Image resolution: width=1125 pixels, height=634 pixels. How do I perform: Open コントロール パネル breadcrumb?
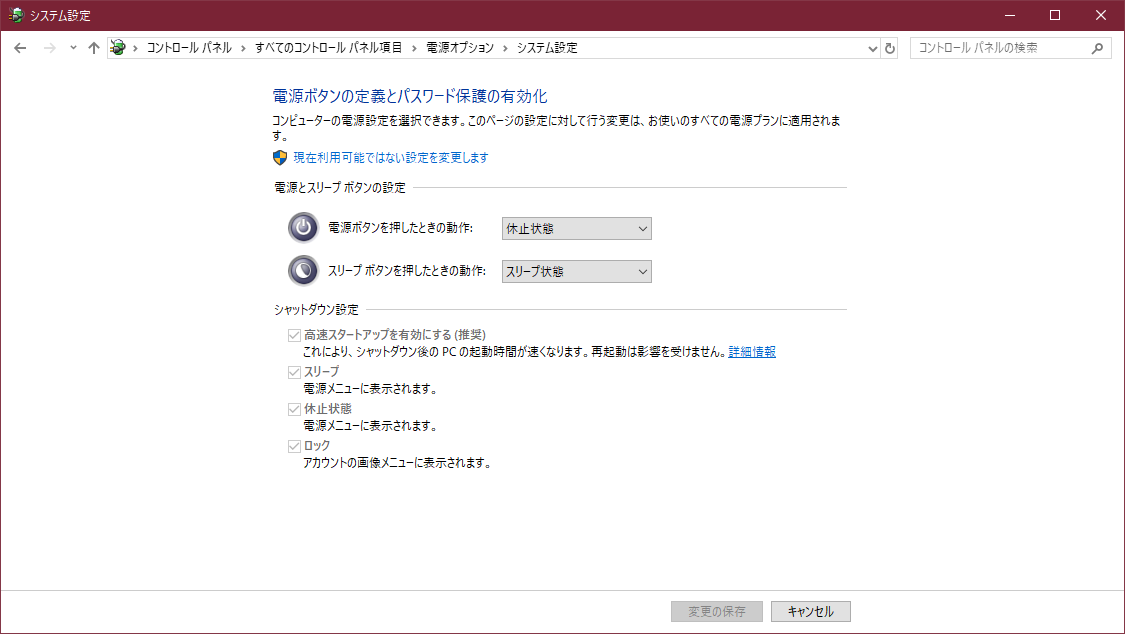189,48
